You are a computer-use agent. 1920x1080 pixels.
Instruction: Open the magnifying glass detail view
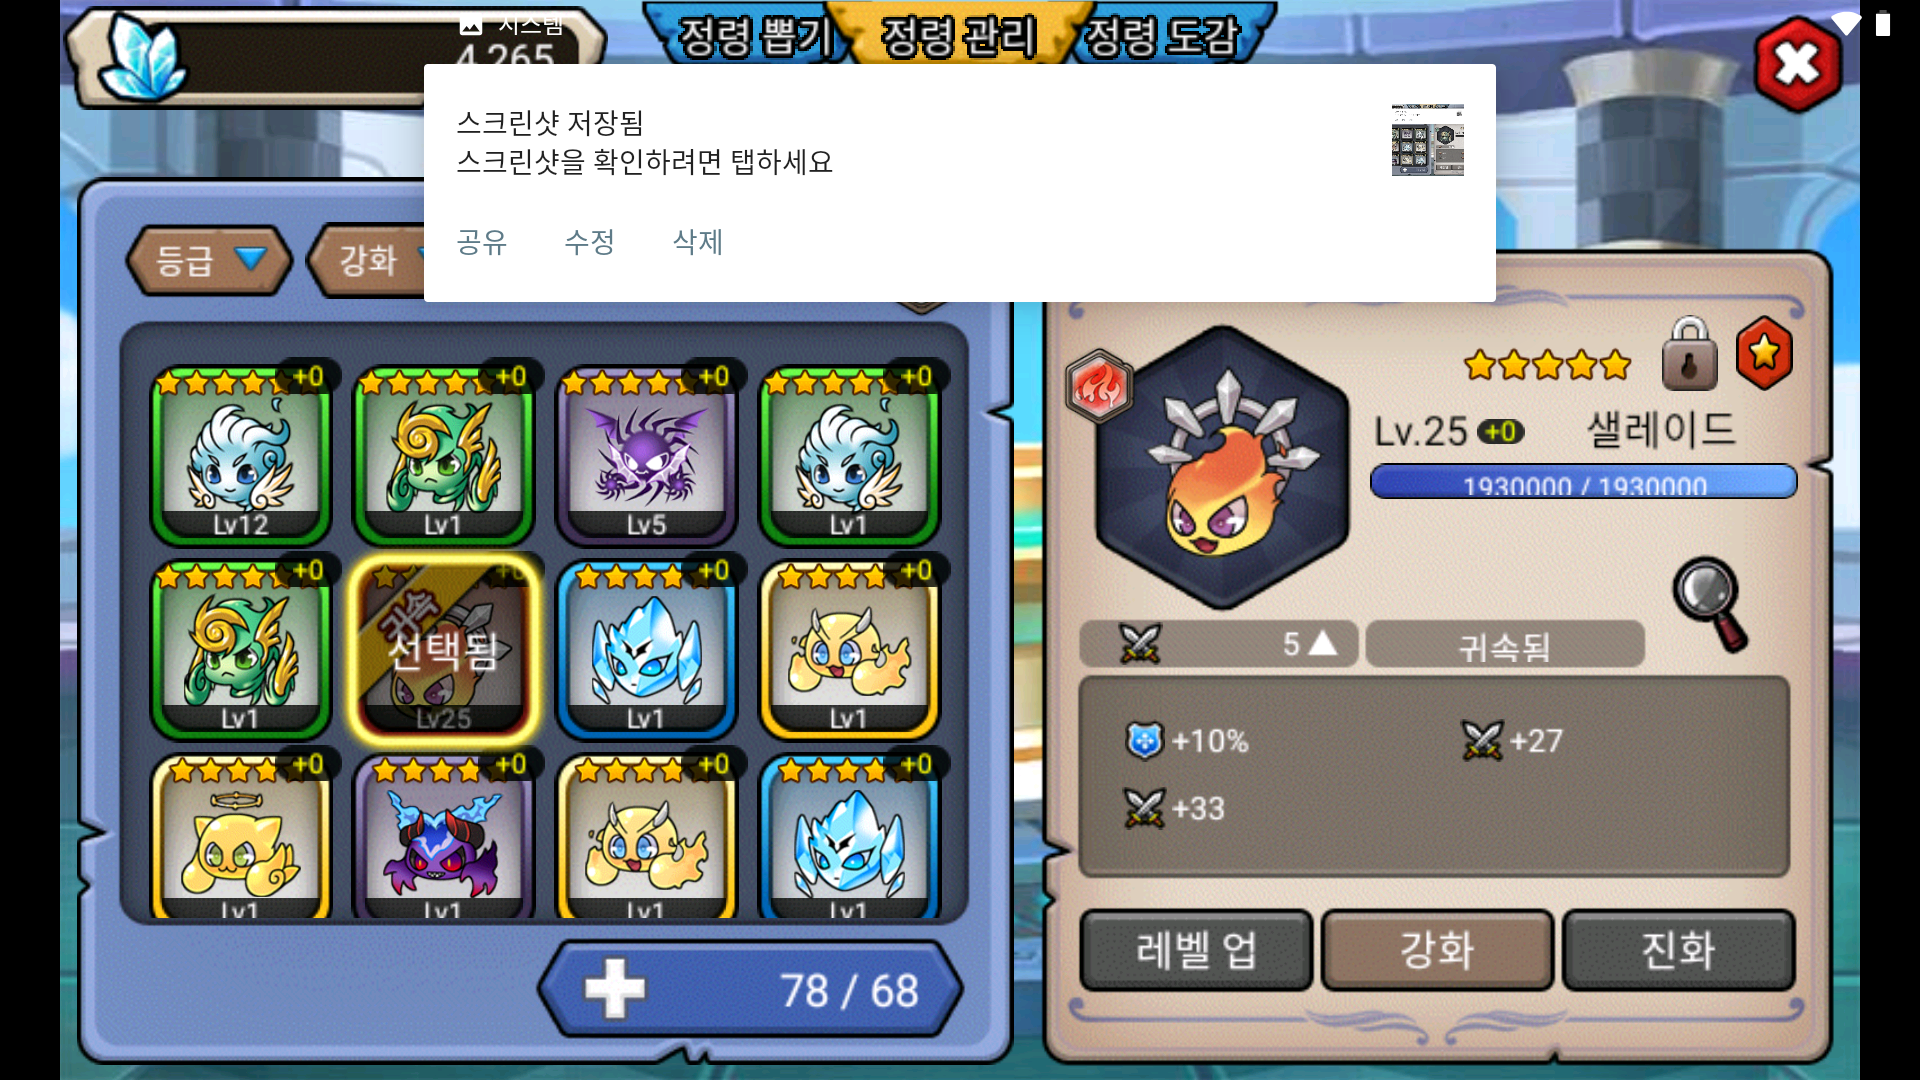coord(1711,604)
